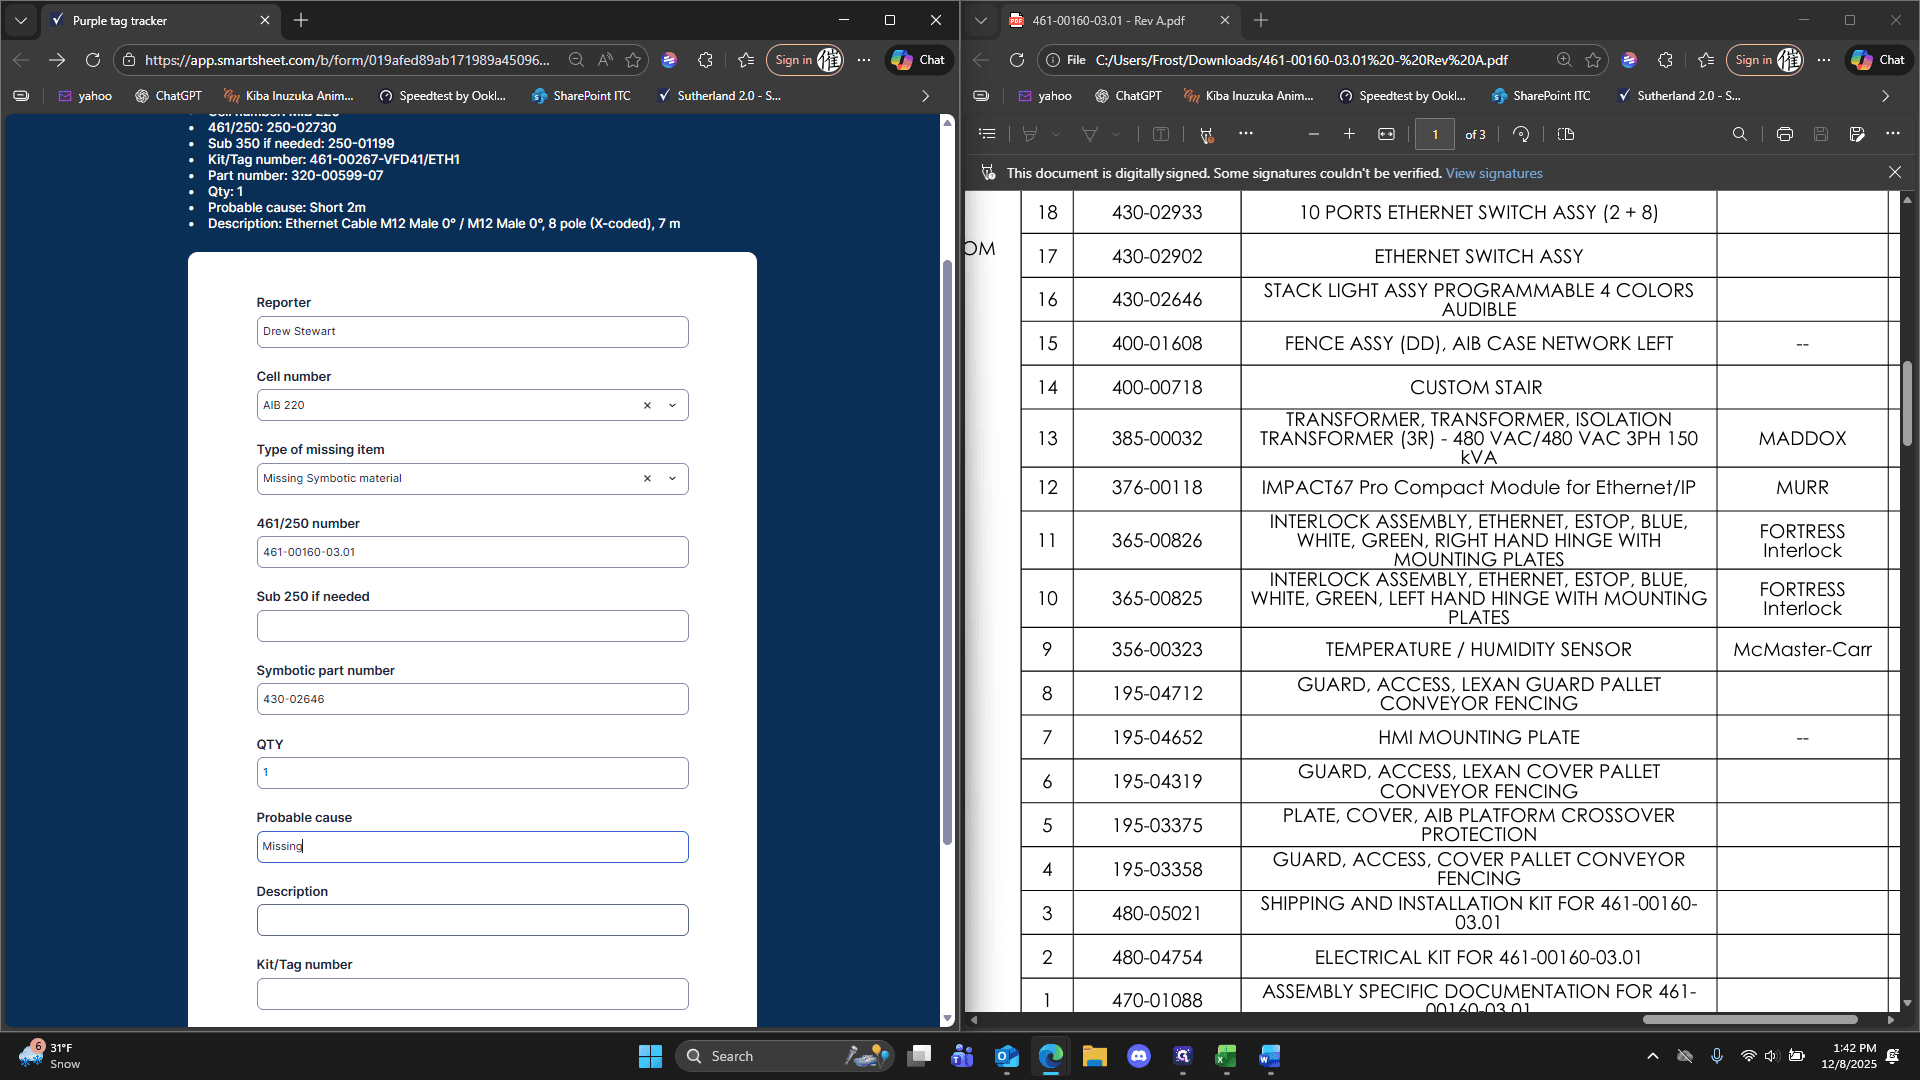Open yahoo bookmark in Smartsheet window

point(84,96)
